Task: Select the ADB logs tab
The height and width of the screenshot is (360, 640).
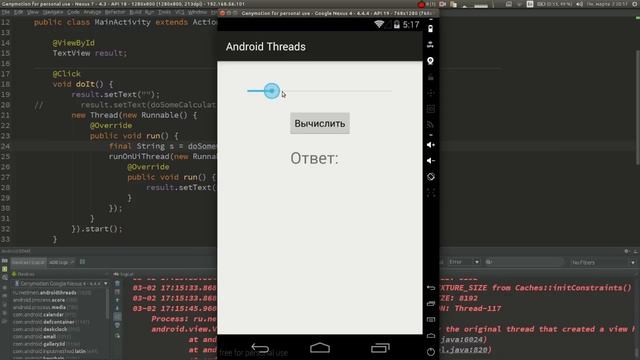Action: coord(61,262)
